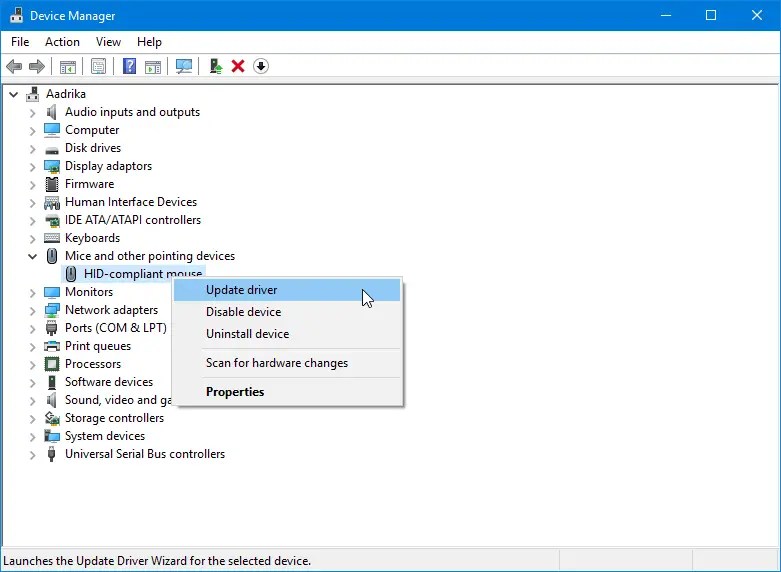Choose Uninstall device from the context menu
The width and height of the screenshot is (781, 572).
click(247, 334)
